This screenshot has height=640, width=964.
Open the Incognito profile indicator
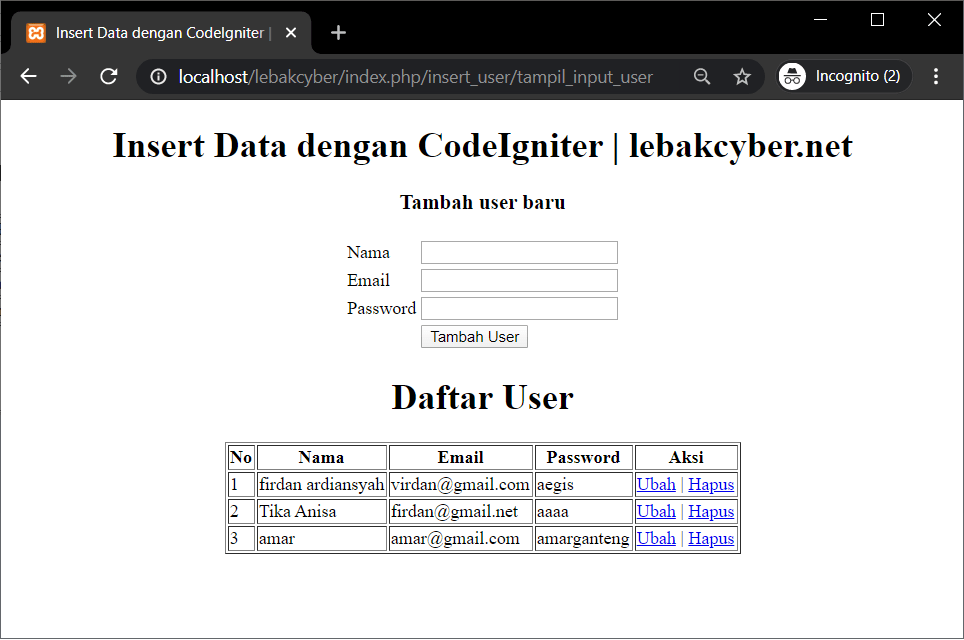(842, 76)
